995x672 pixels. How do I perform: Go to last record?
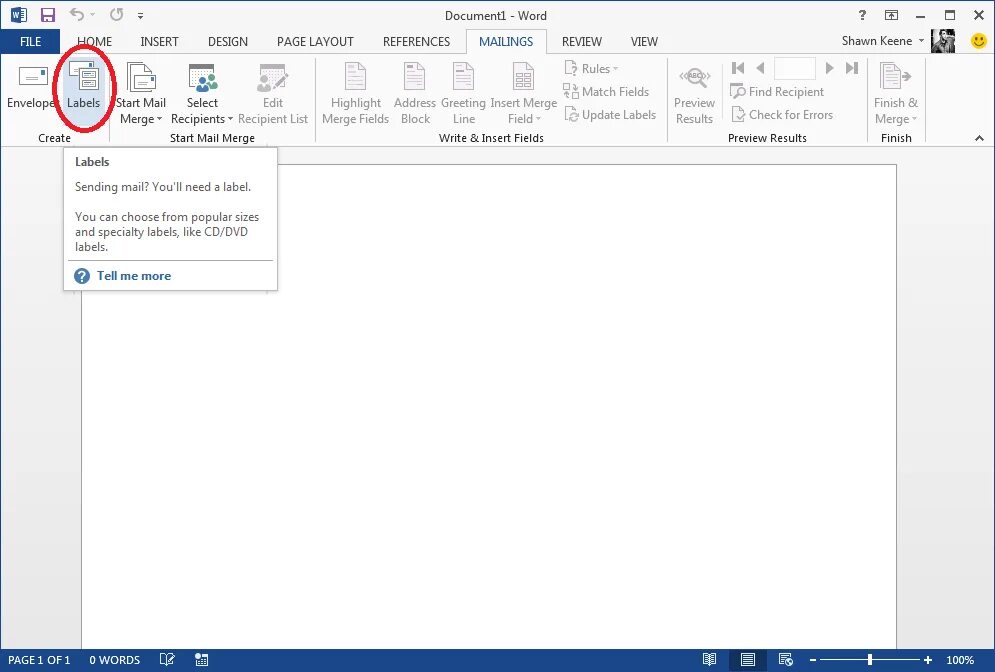coord(852,68)
